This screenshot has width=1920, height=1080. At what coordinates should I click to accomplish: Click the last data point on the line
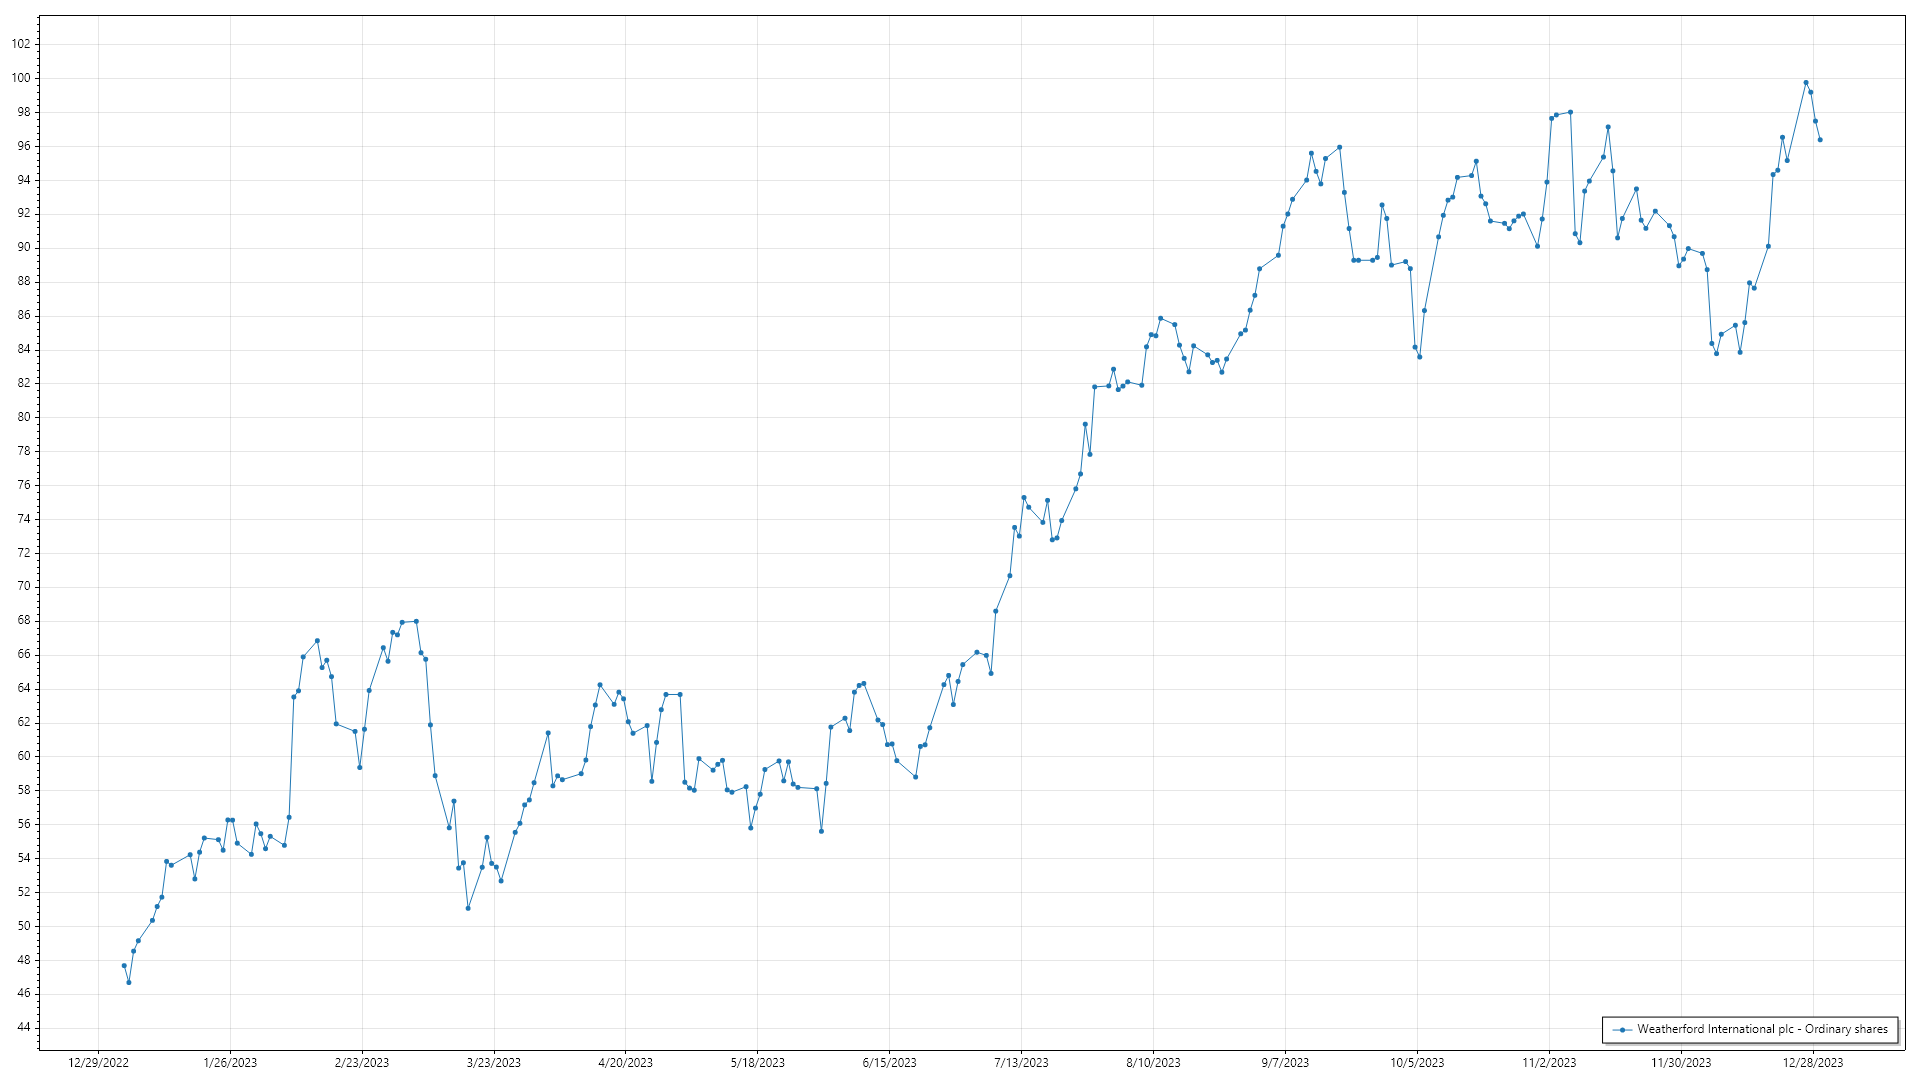coord(1820,140)
